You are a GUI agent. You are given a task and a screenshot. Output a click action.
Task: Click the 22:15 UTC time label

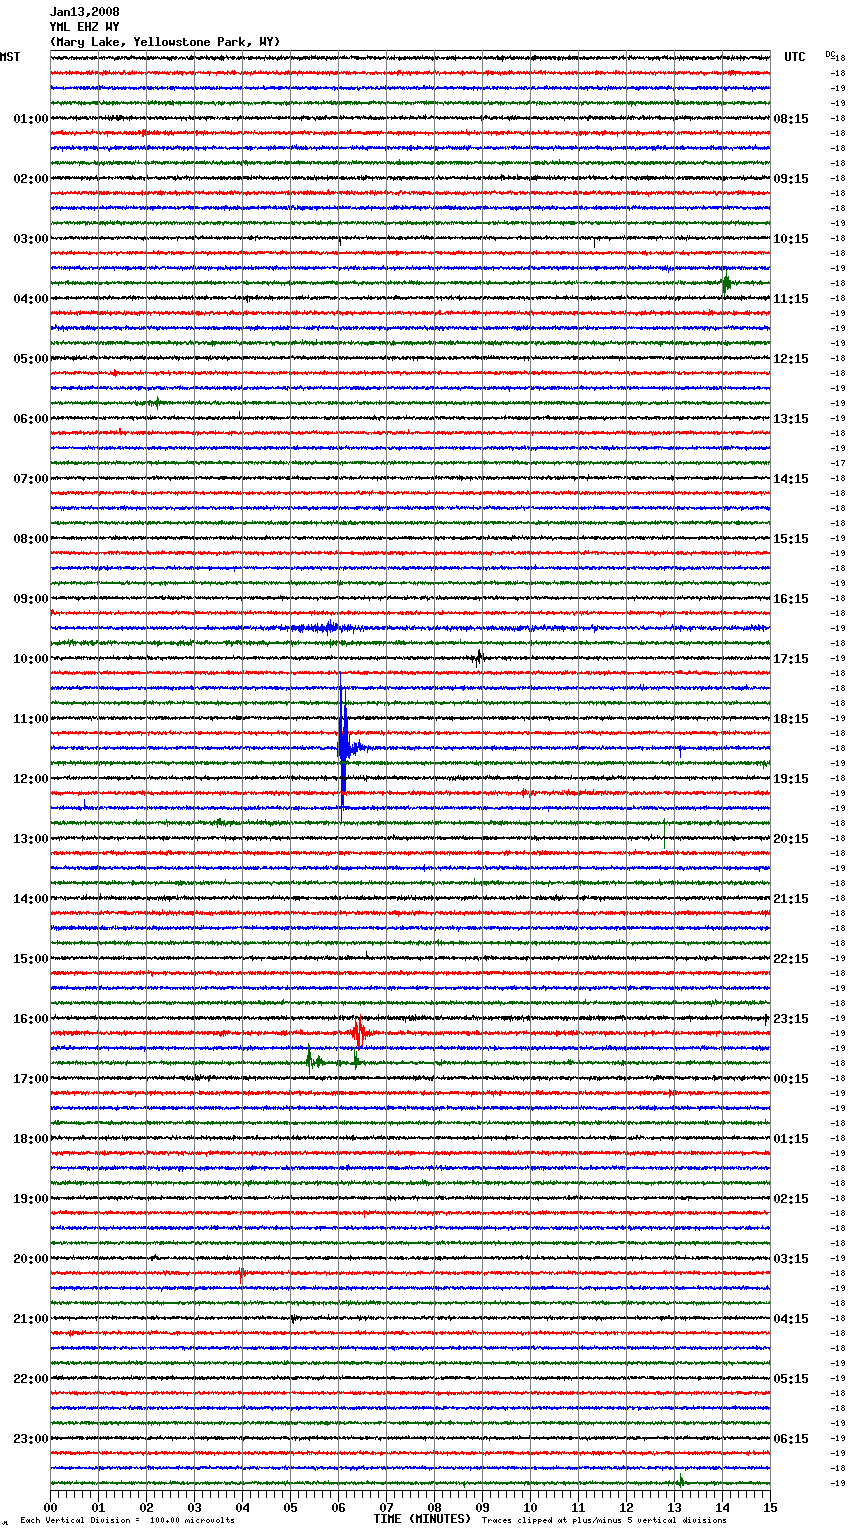(791, 959)
